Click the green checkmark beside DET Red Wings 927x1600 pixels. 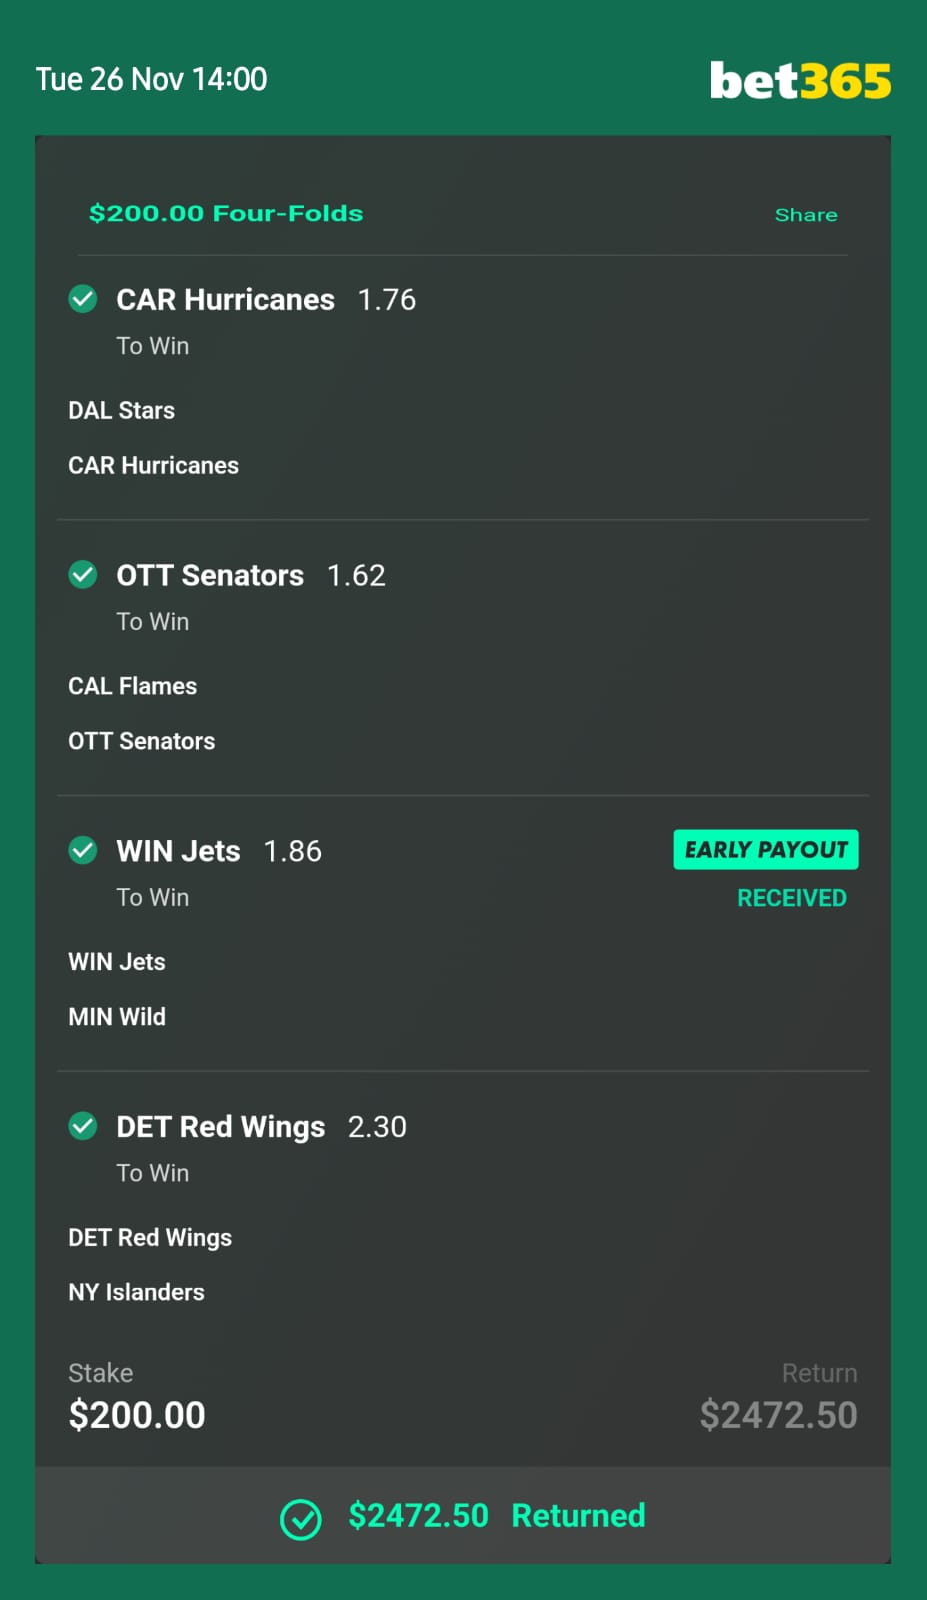coord(83,1127)
